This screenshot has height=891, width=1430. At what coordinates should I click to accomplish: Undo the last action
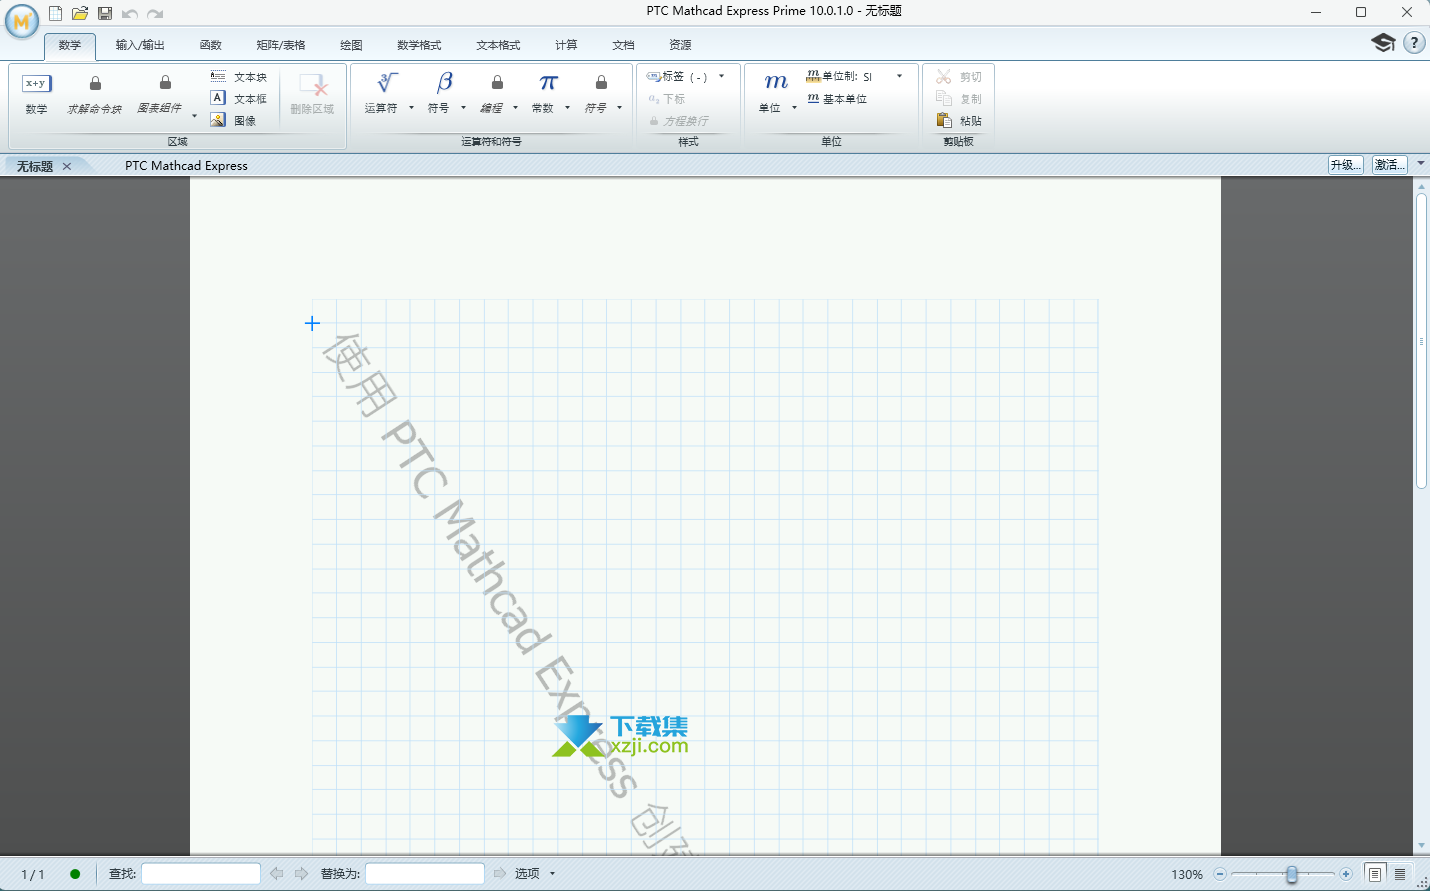[x=130, y=14]
